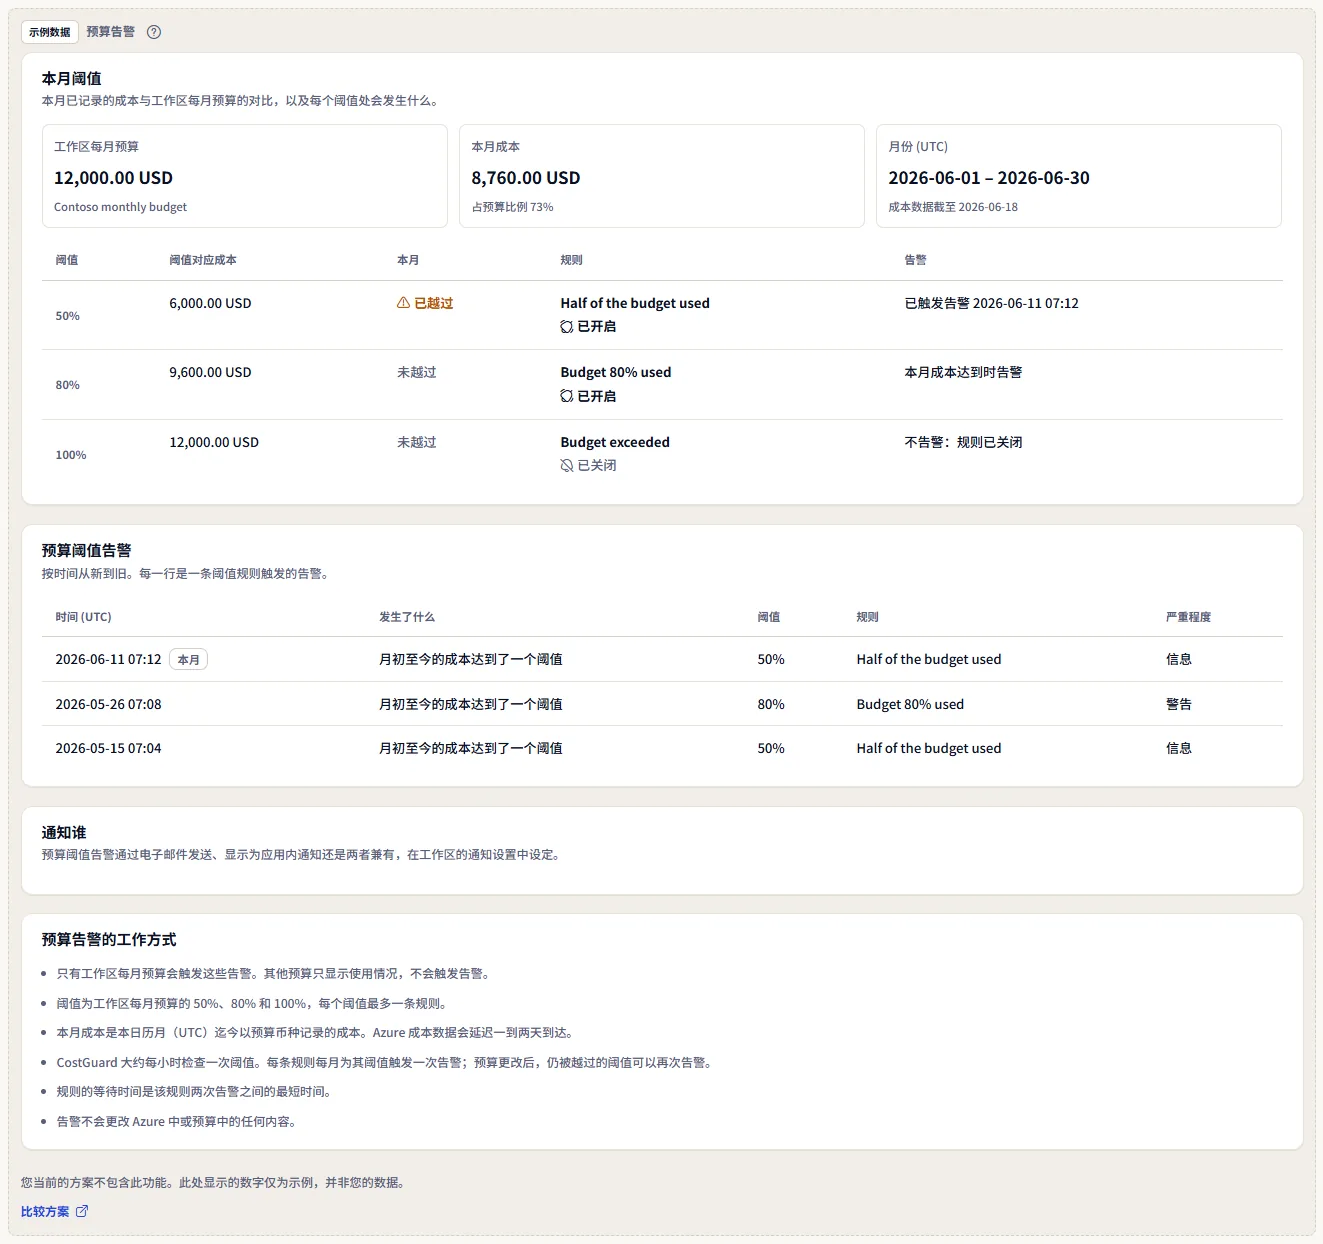Click the date range 2026-06-01 – 2026-06-30
The height and width of the screenshot is (1244, 1323).
tap(989, 178)
